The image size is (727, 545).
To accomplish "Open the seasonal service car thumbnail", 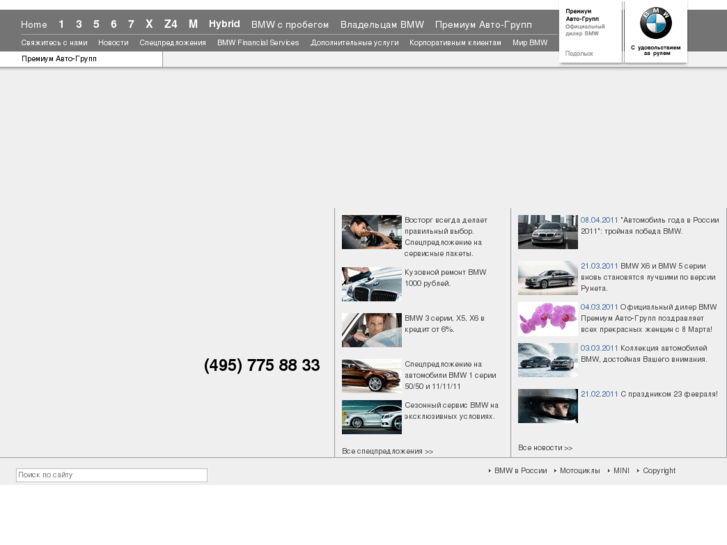I will click(372, 417).
